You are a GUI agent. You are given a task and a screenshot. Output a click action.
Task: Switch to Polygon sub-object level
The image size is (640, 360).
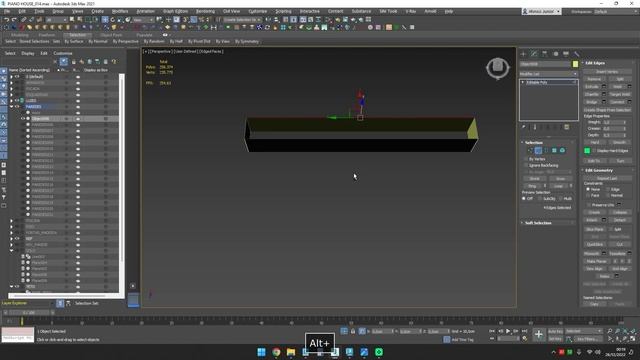[554, 151]
